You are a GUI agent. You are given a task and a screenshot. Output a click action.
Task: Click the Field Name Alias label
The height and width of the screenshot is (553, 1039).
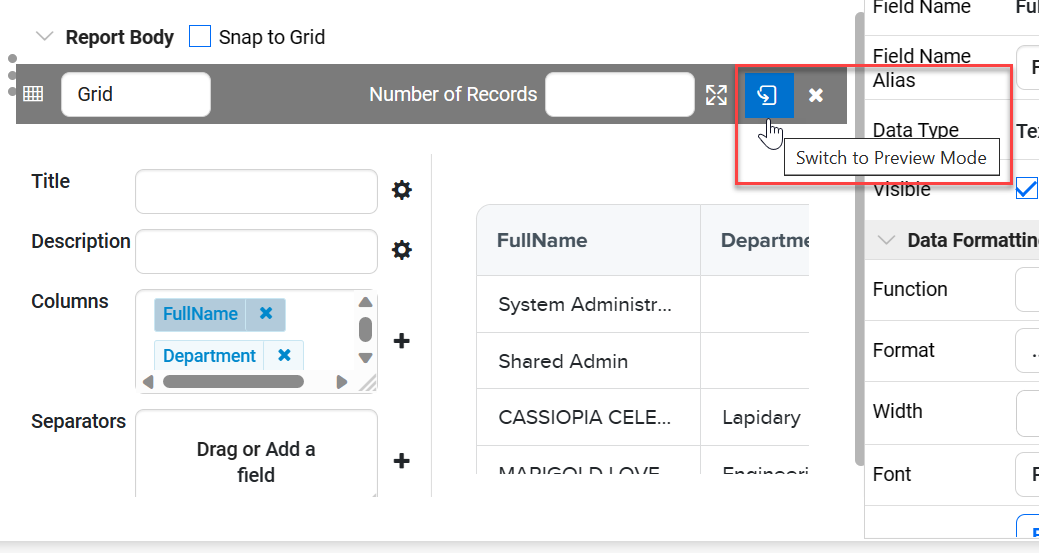coord(921,68)
